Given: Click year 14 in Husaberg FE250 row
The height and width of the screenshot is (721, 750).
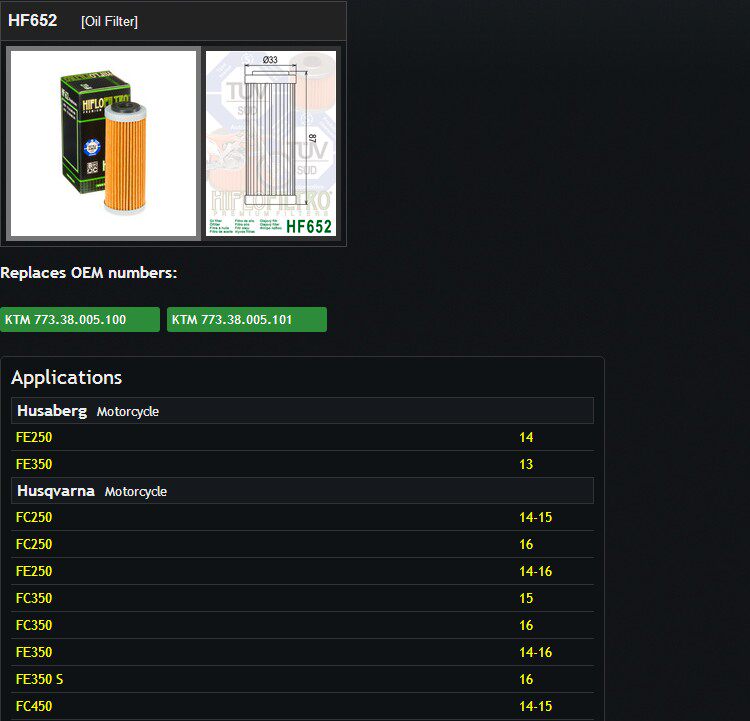Looking at the screenshot, I should pos(526,437).
